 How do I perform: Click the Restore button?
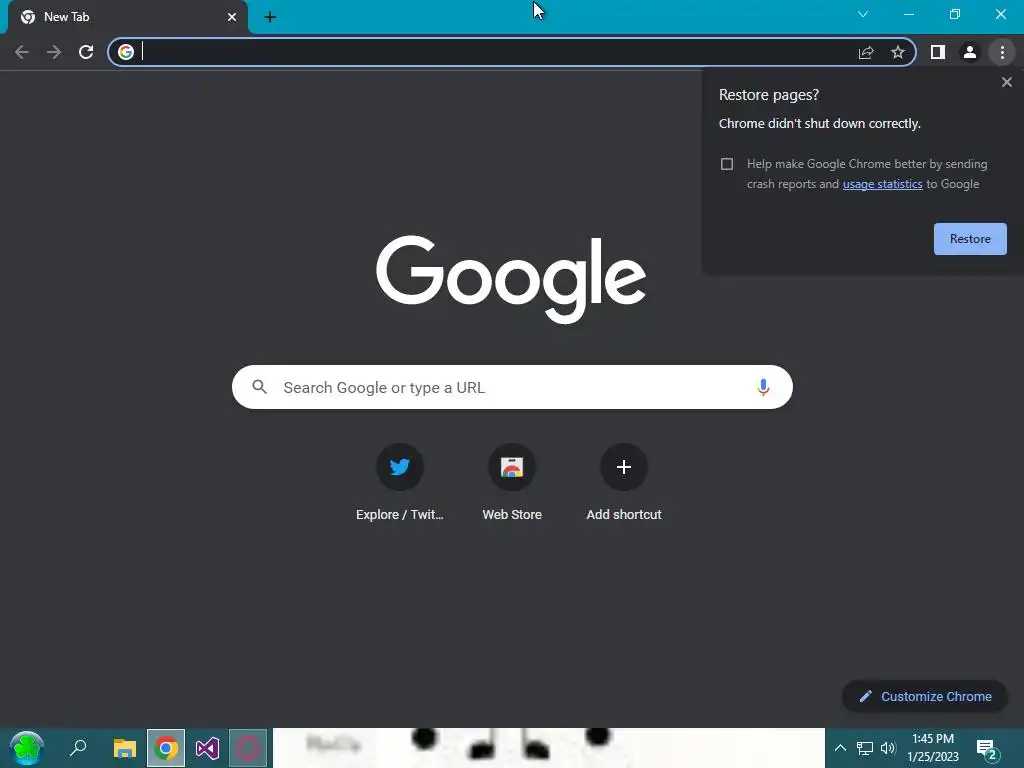[970, 239]
